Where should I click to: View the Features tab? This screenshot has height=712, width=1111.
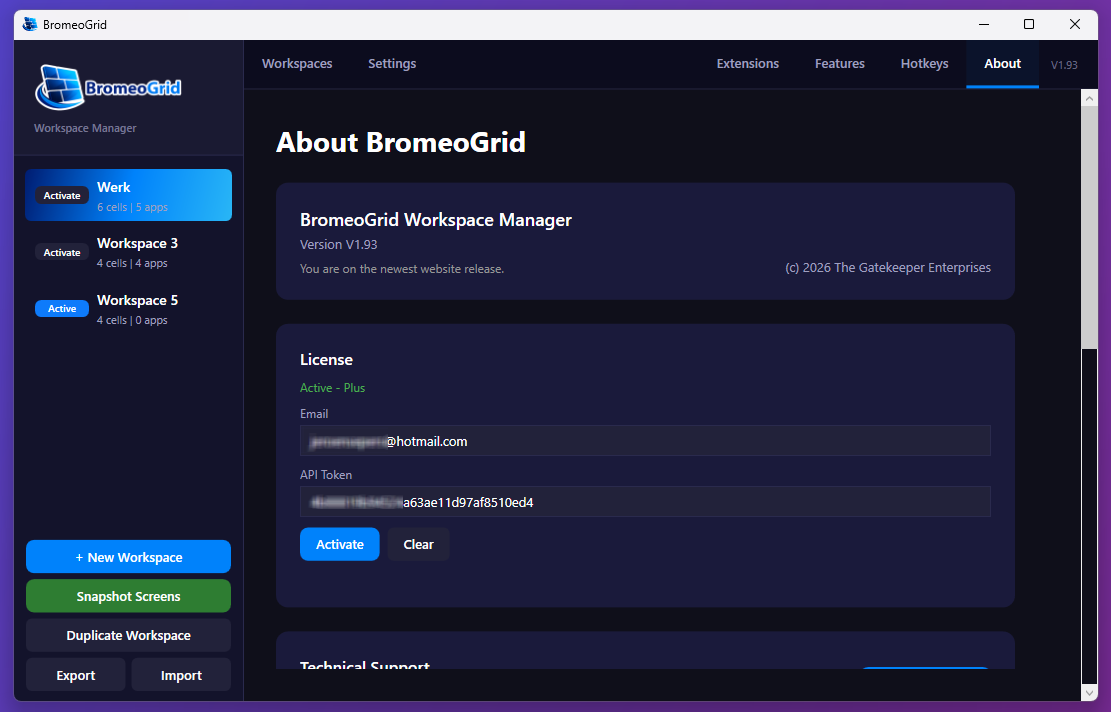[839, 63]
